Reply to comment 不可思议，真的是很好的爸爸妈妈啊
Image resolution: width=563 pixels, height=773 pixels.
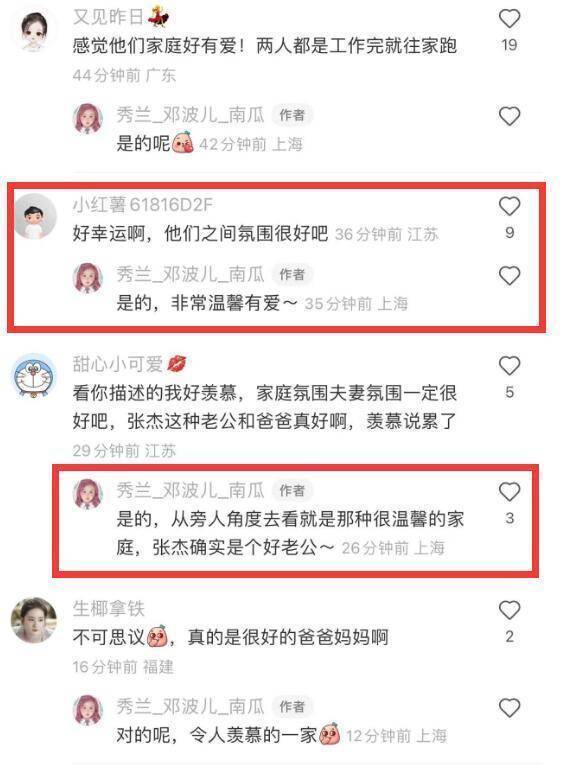tap(230, 637)
